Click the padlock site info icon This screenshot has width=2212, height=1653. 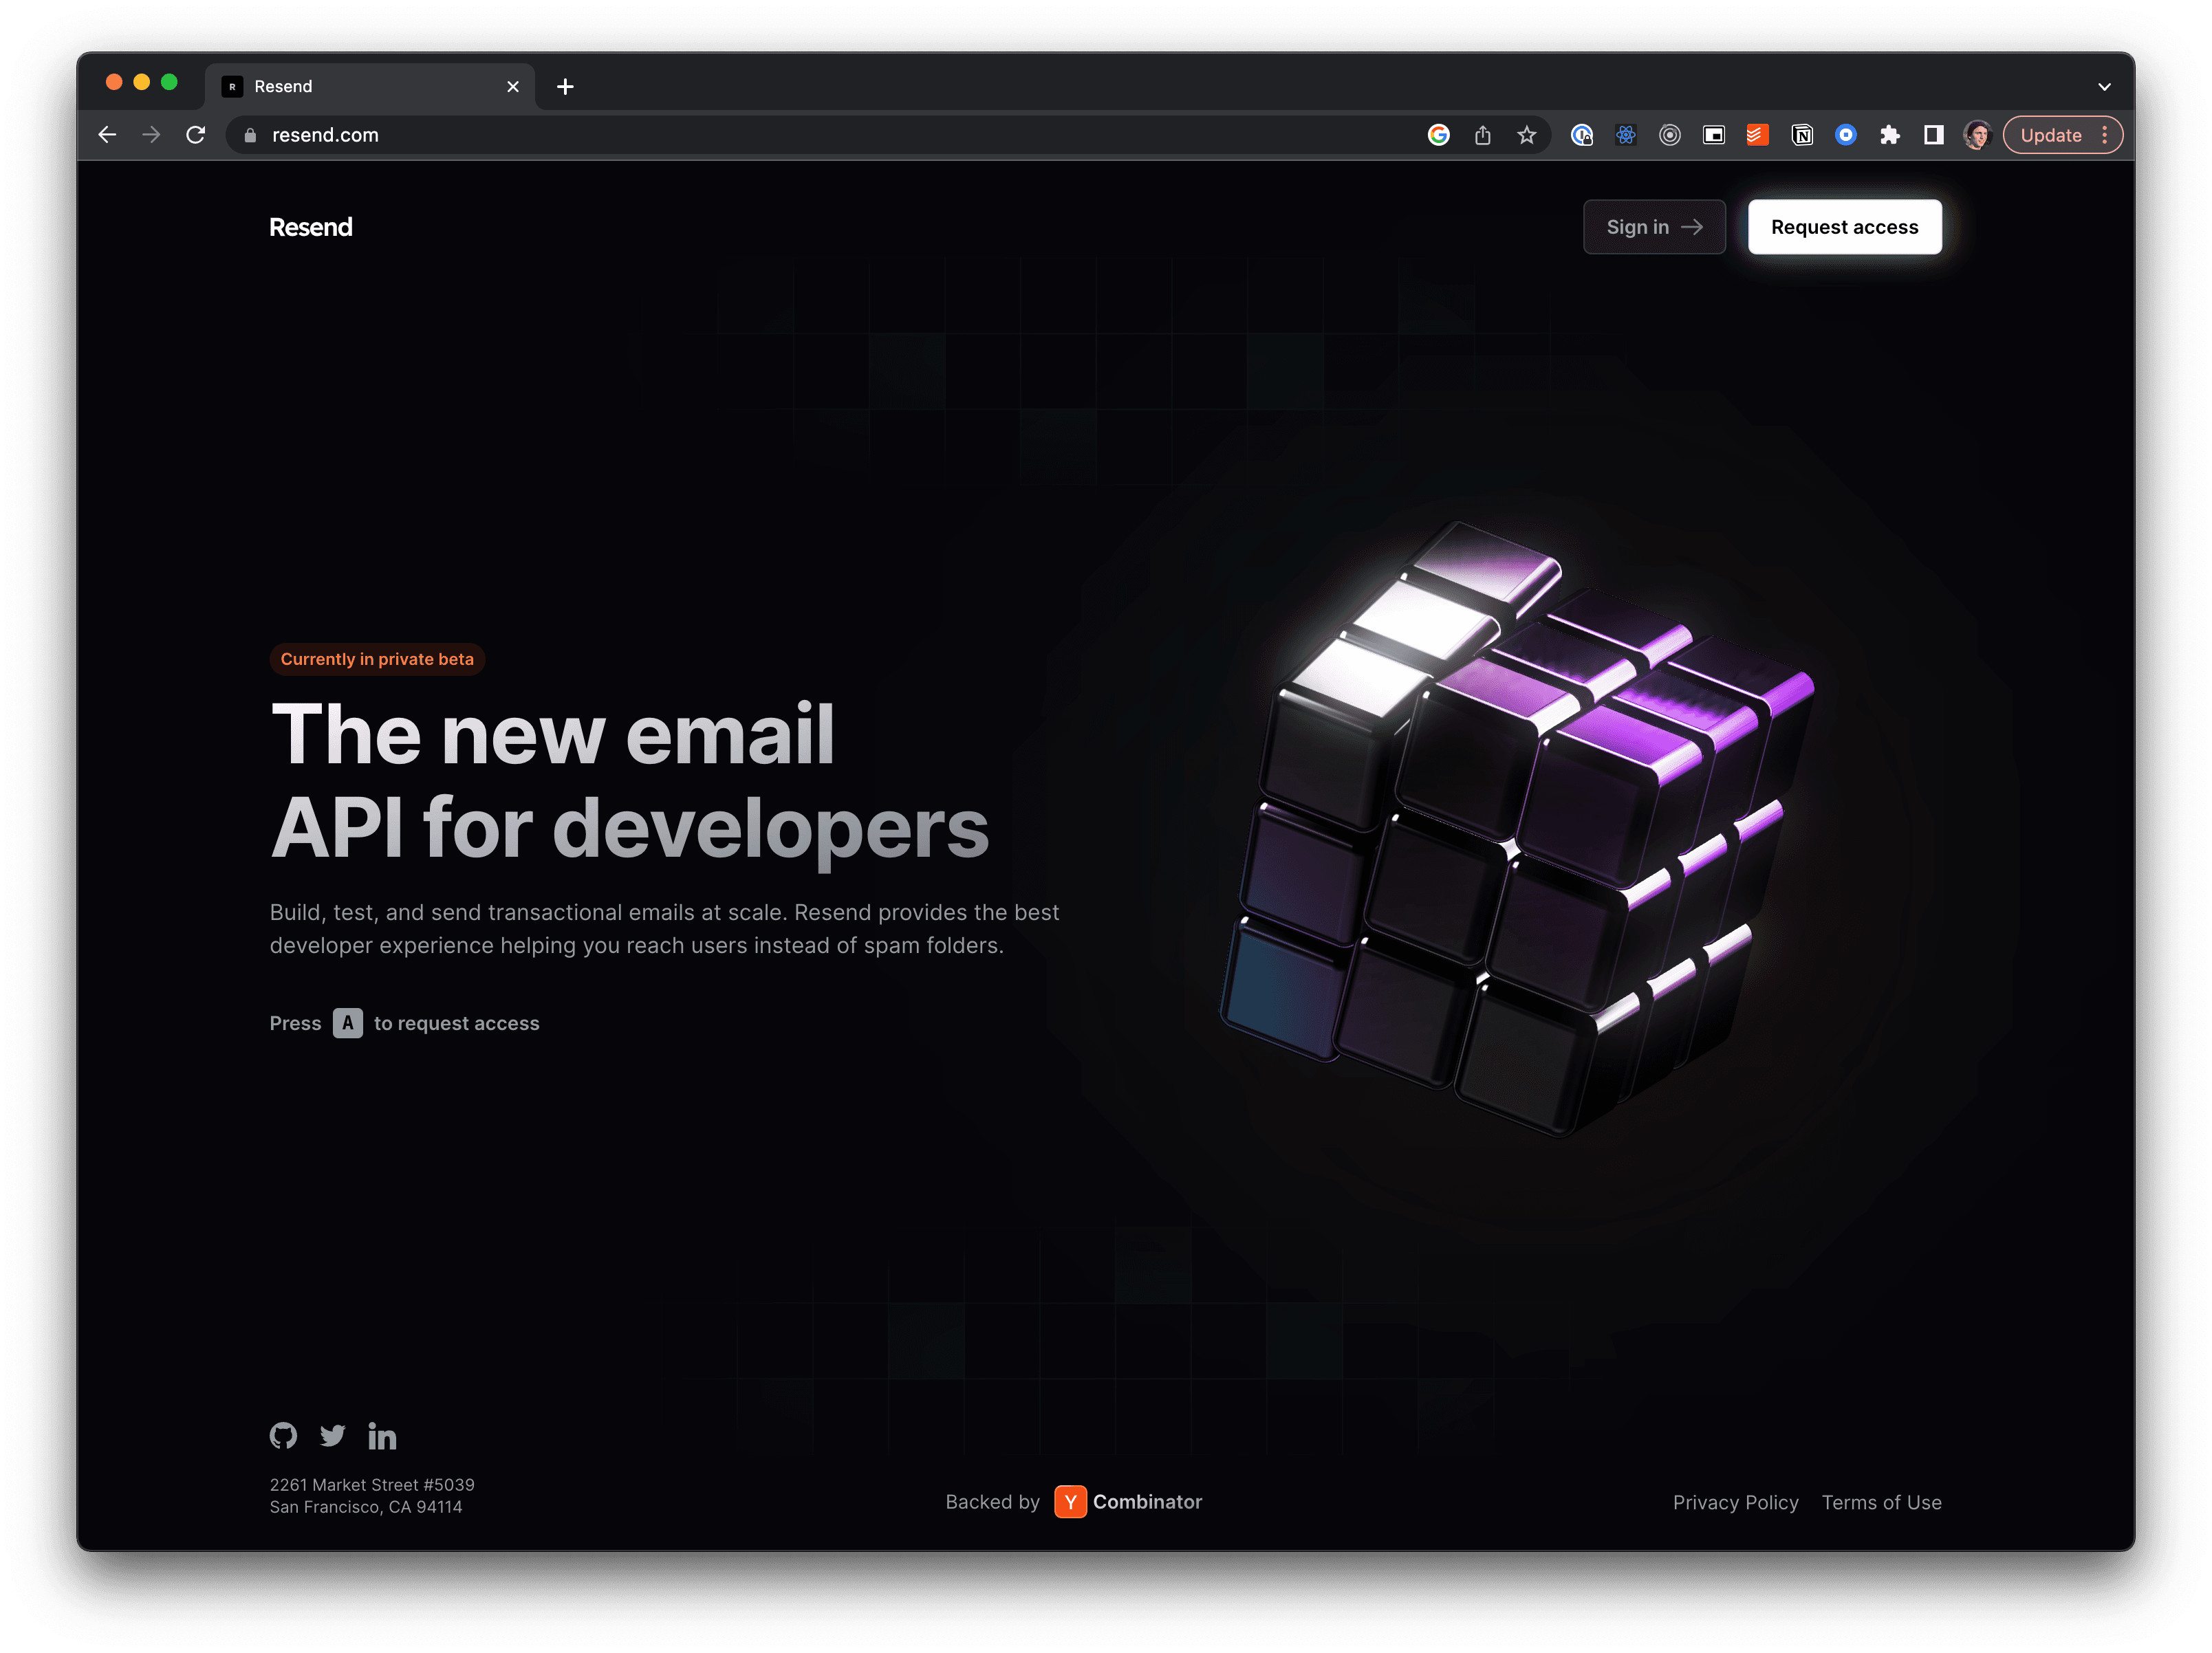(x=250, y=135)
